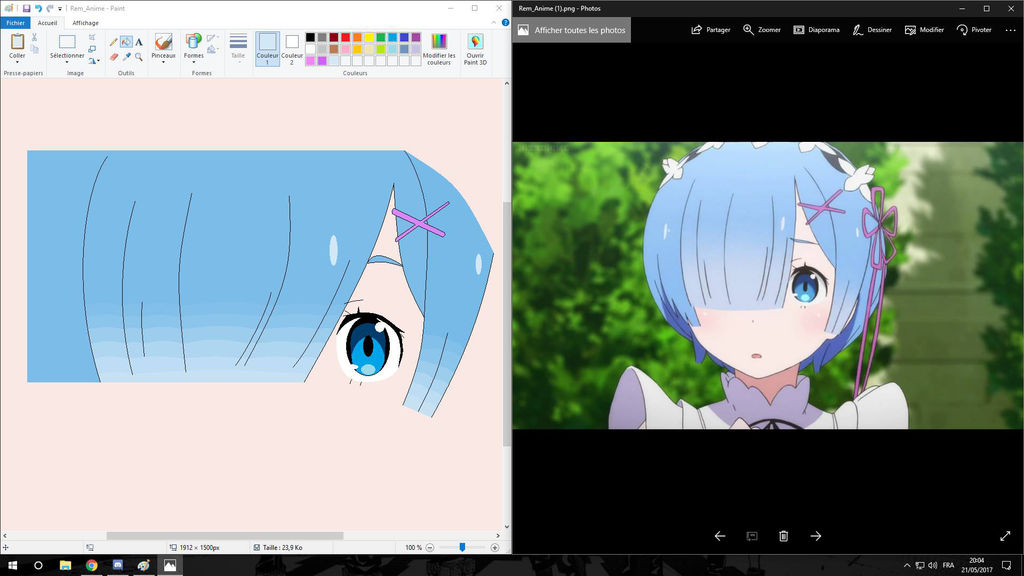This screenshot has height=576, width=1024.
Task: Go to previous photo arrow
Action: (720, 536)
